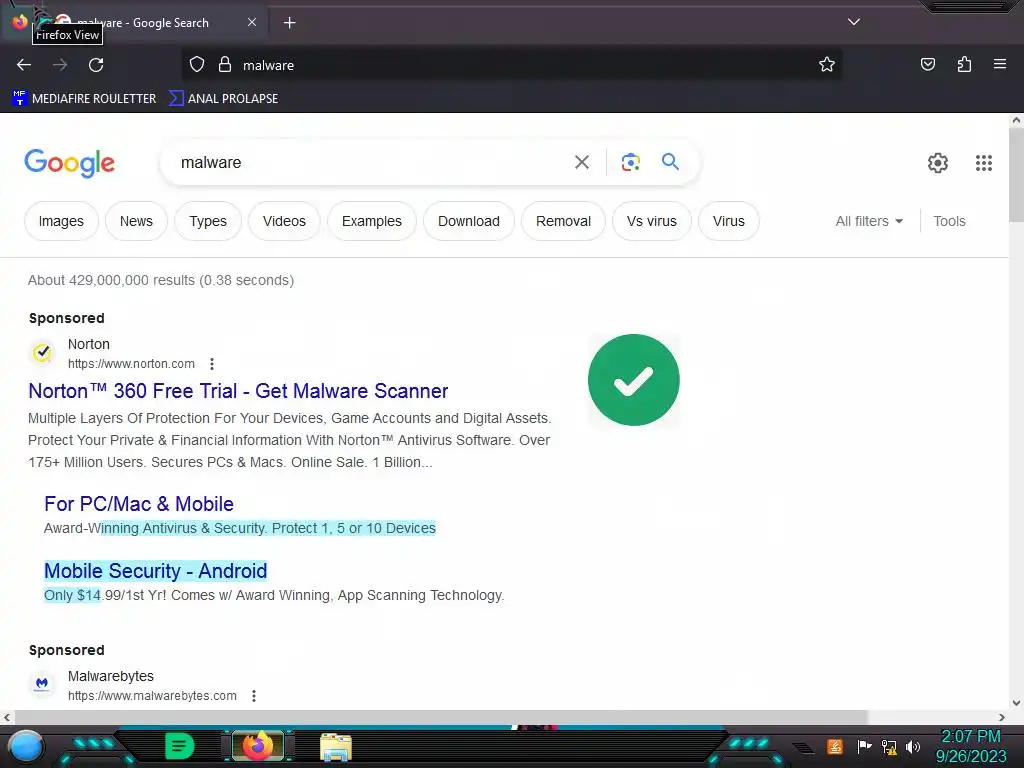Open File Explorer from taskbar

(336, 746)
